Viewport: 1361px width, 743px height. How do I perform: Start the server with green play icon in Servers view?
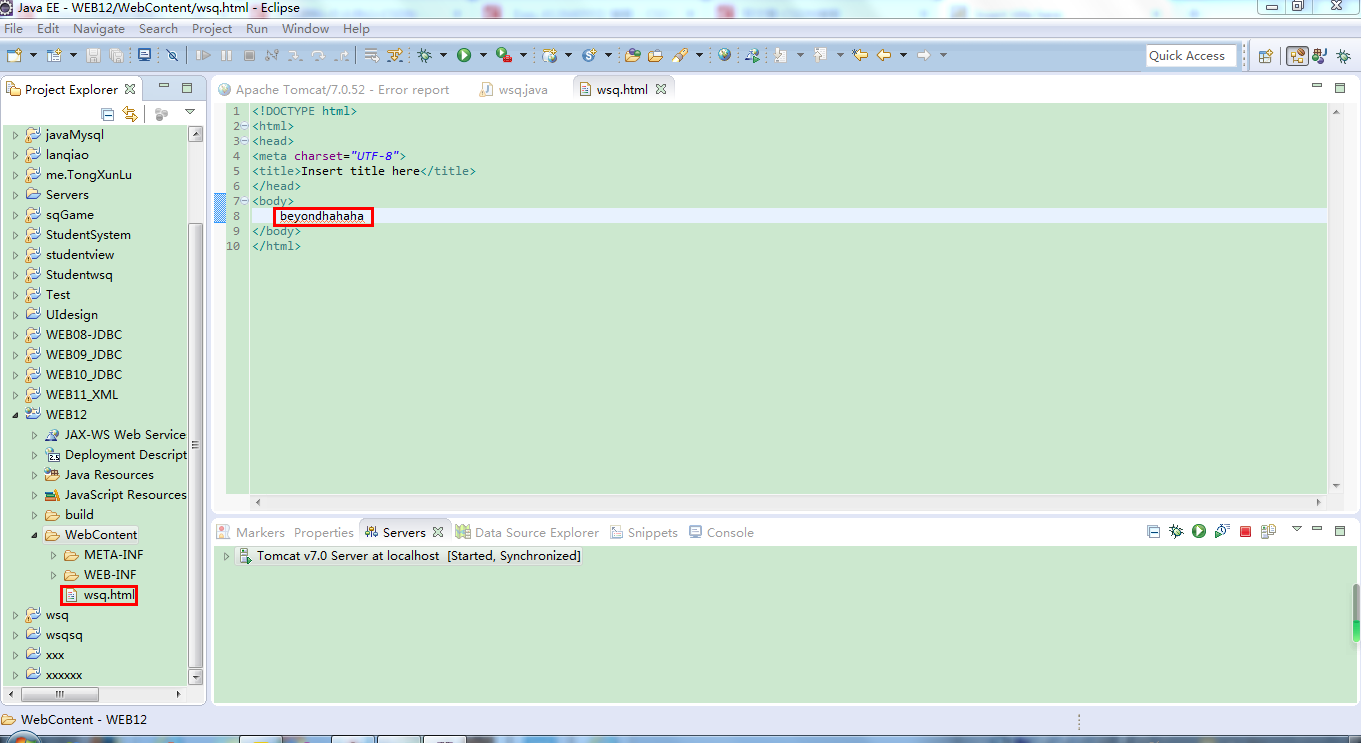(1198, 532)
